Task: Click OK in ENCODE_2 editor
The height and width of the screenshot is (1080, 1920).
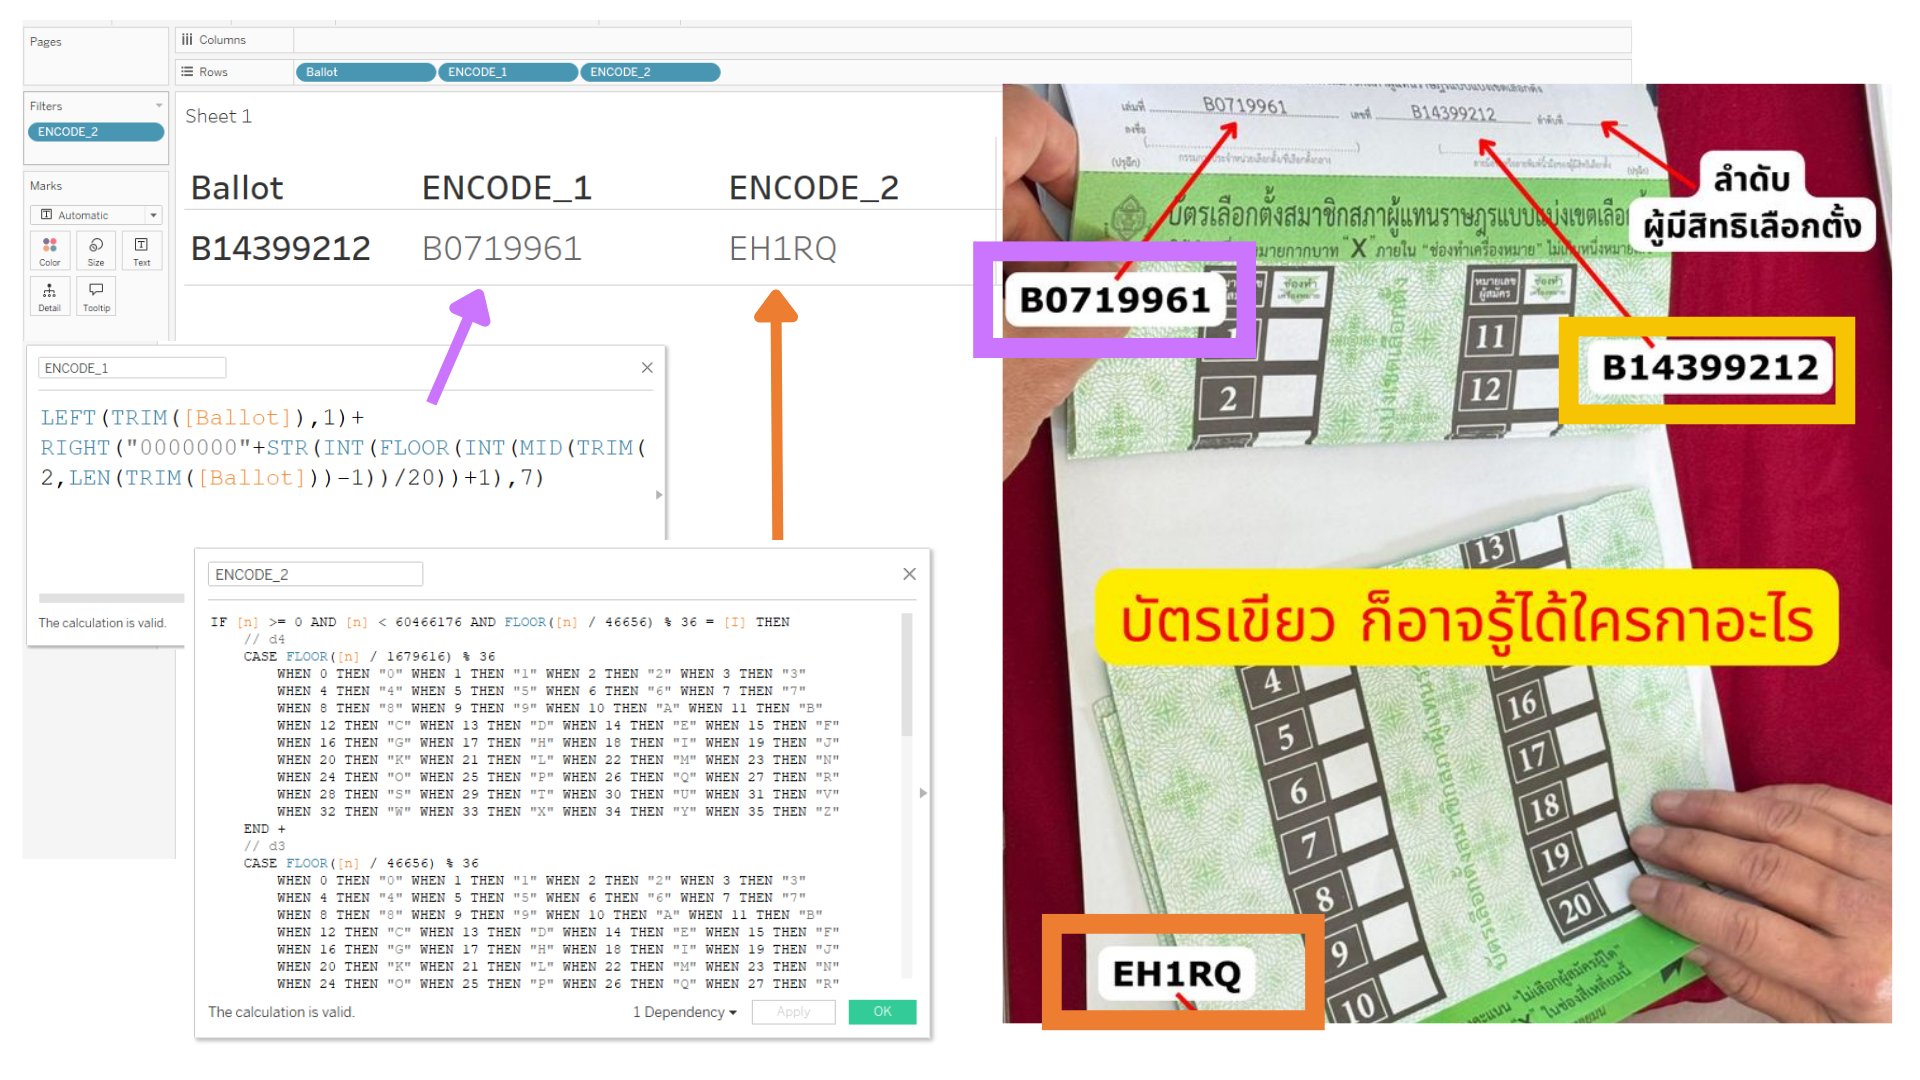Action: tap(882, 1012)
